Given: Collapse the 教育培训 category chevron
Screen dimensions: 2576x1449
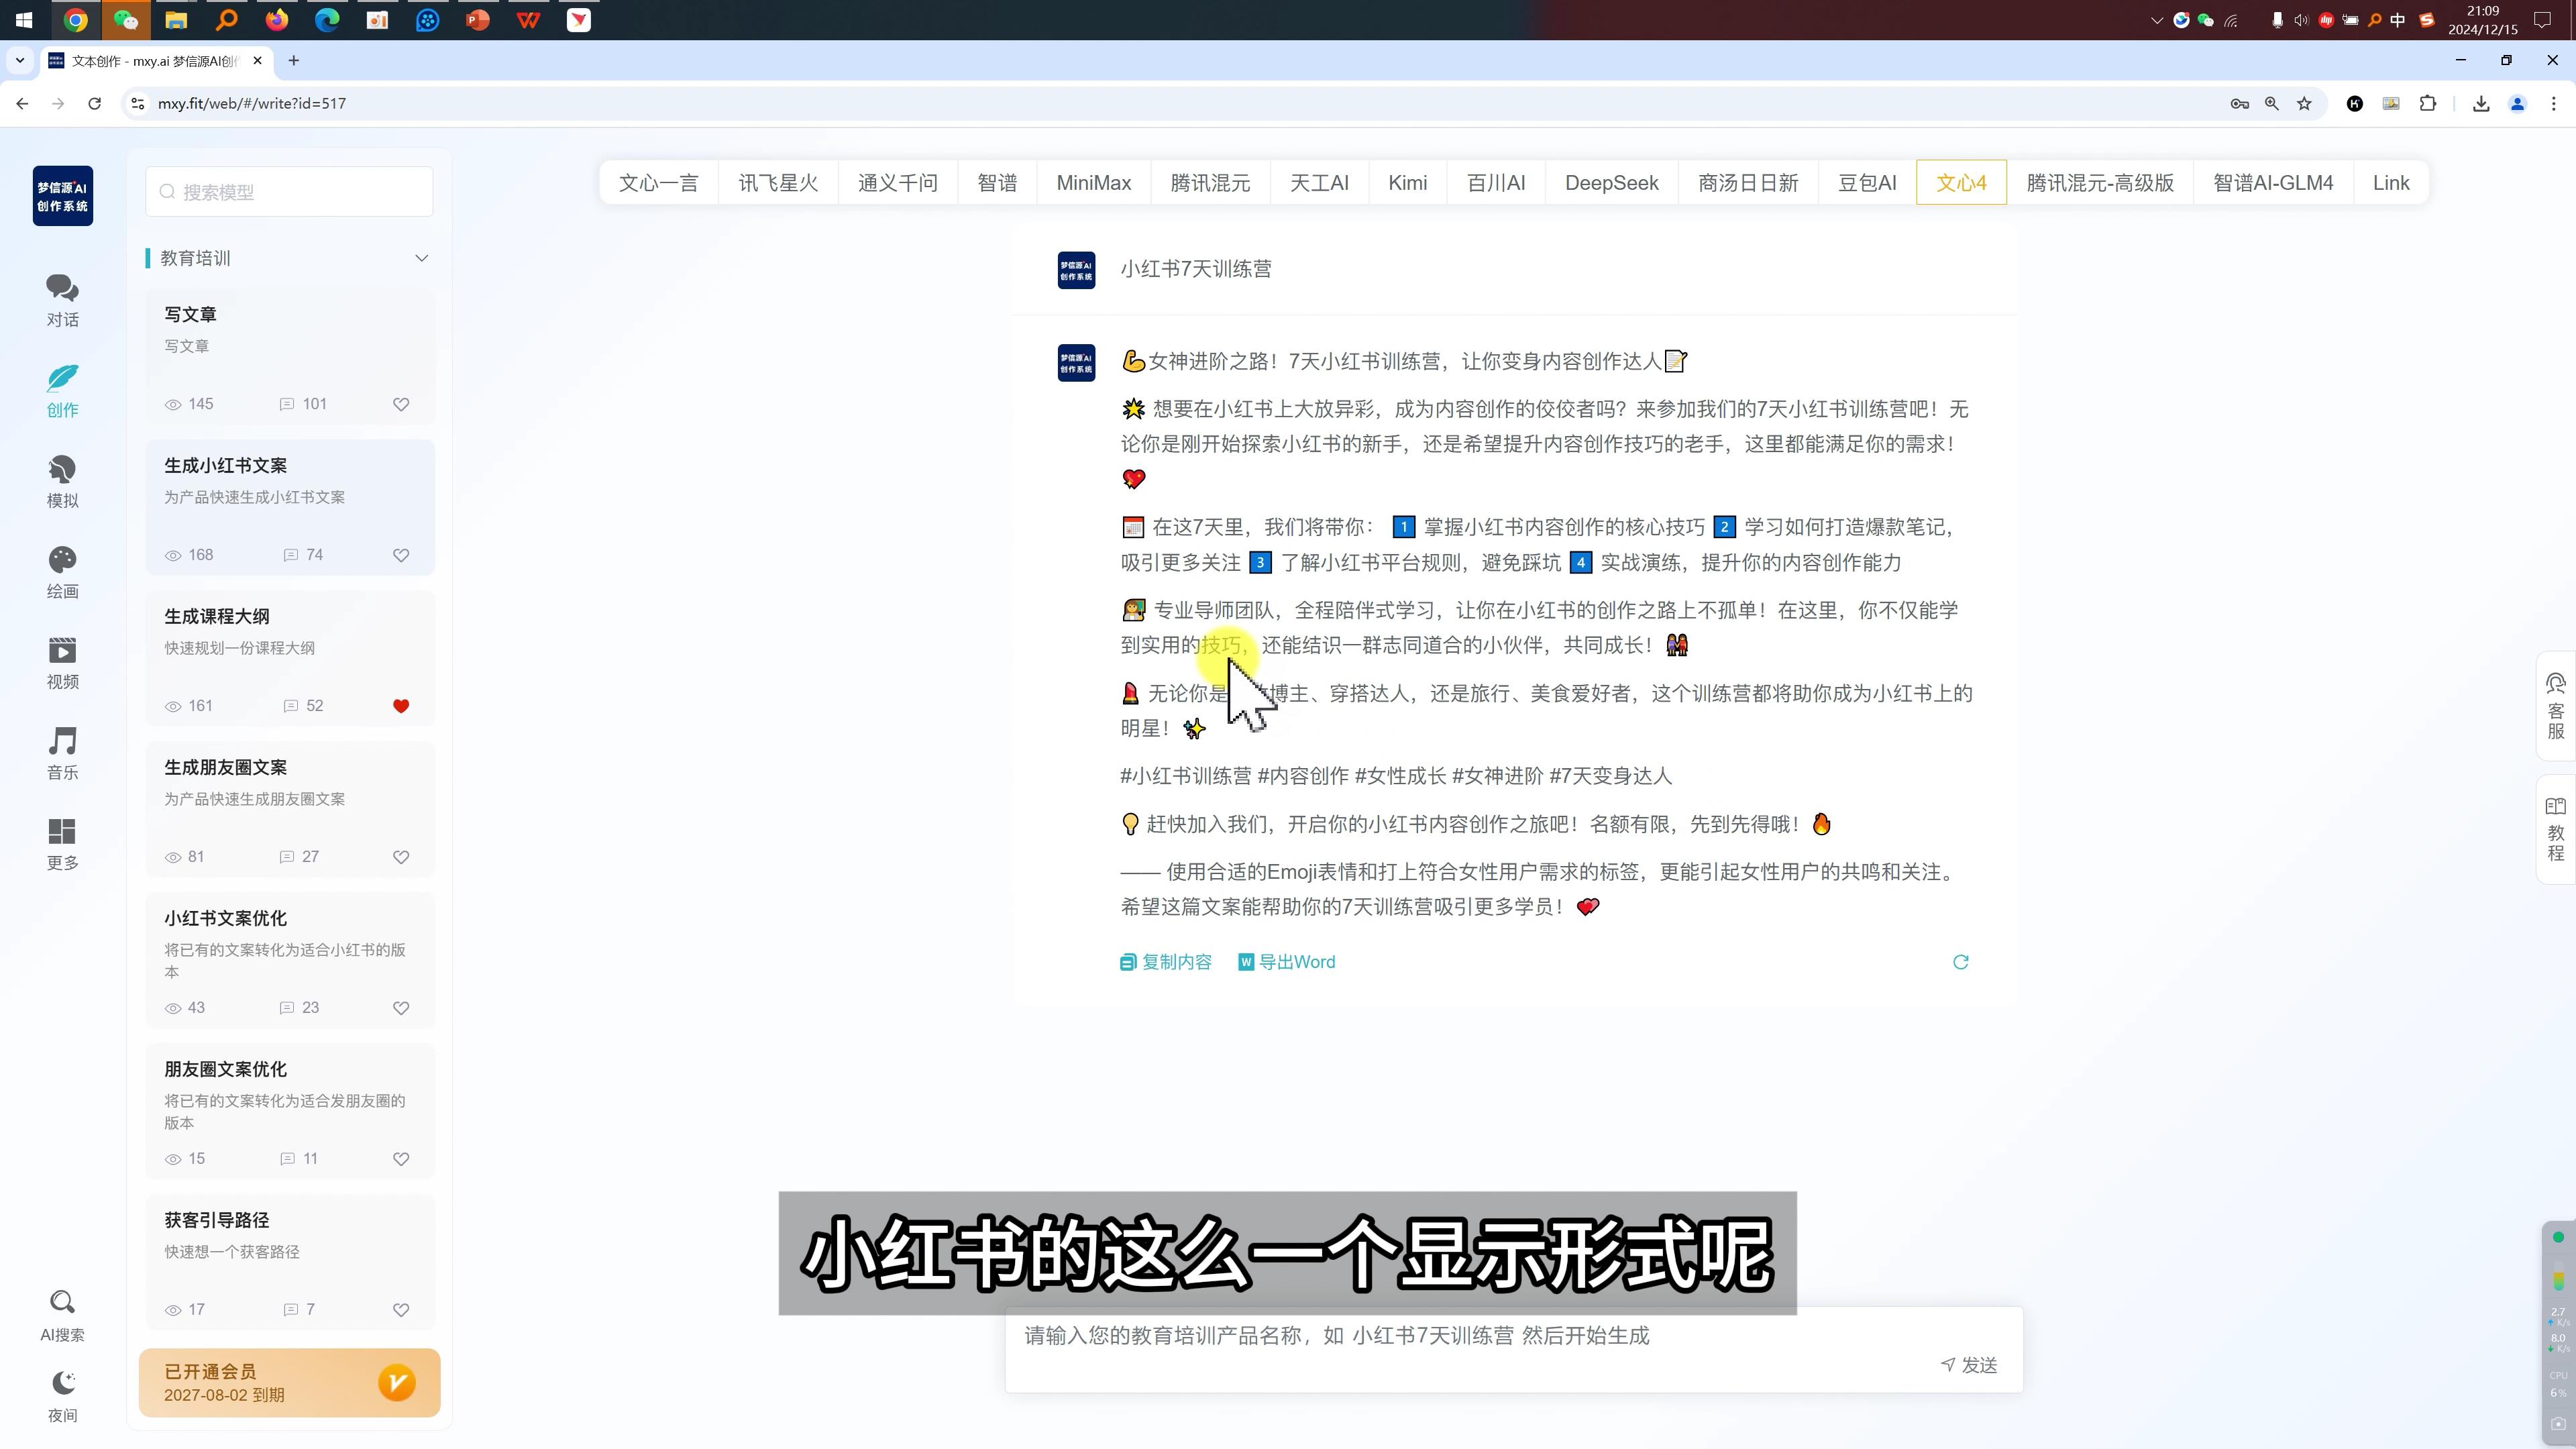Looking at the screenshot, I should pyautogui.click(x=421, y=258).
